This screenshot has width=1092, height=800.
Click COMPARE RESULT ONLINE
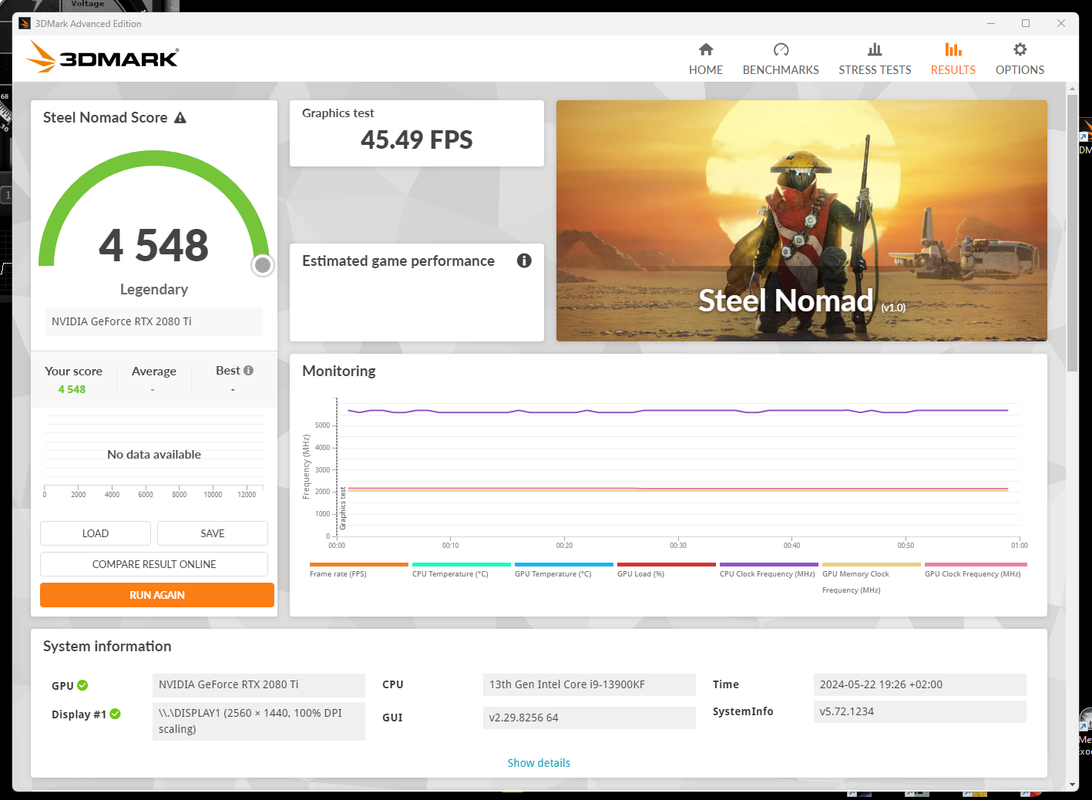154,564
